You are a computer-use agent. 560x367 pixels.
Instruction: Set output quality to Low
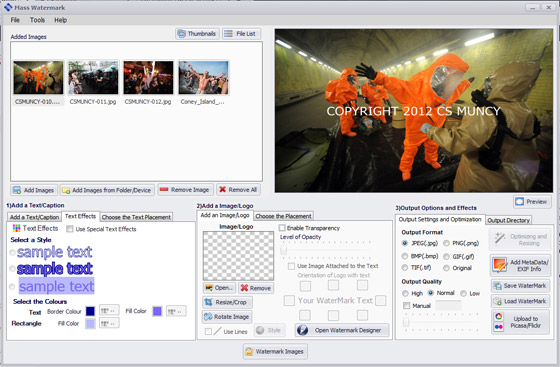(464, 293)
